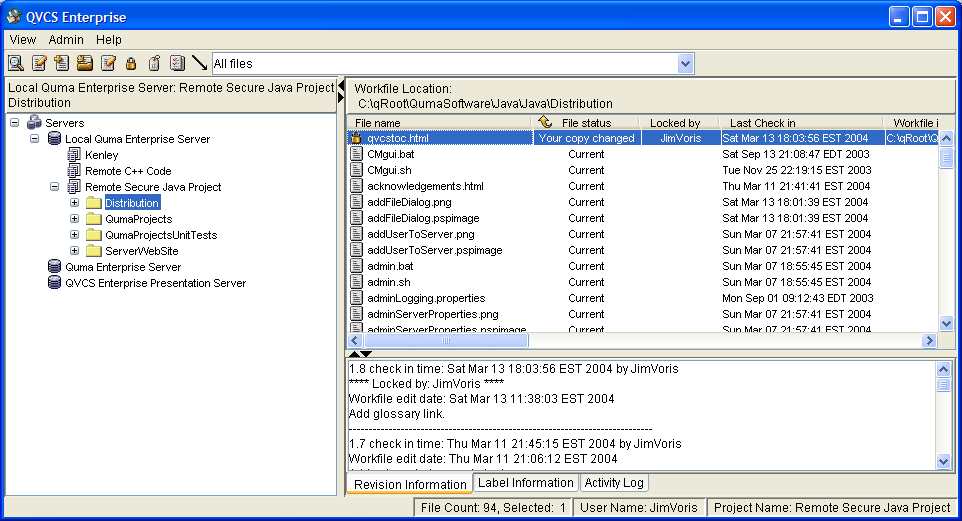Open the View menu
This screenshot has height=521, width=962.
click(23, 39)
